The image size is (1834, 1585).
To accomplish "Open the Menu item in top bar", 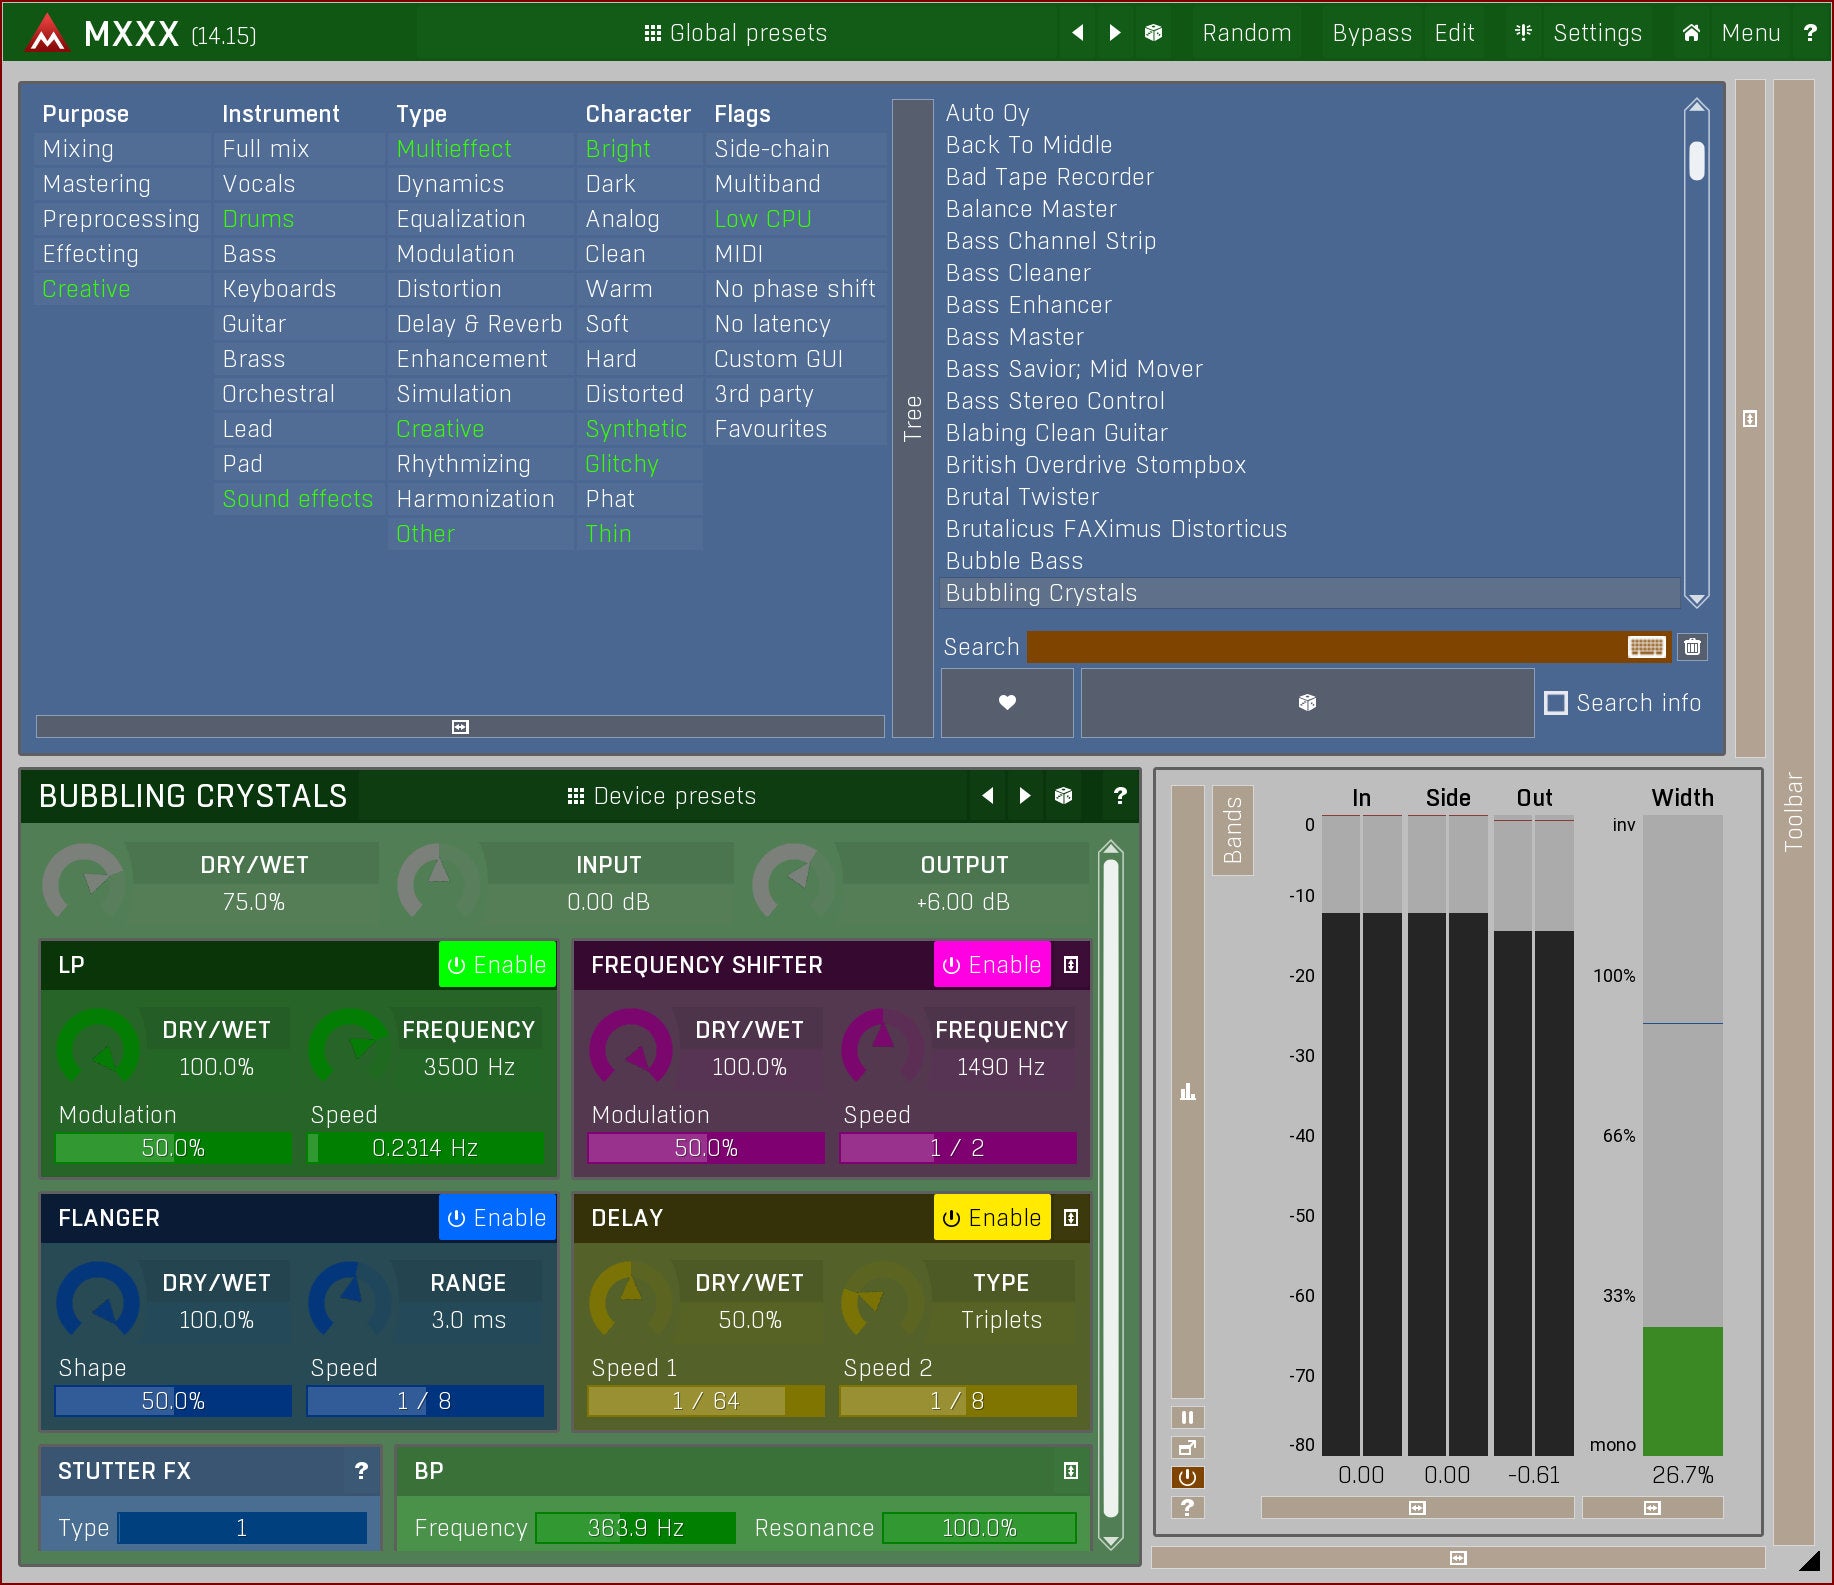I will pos(1750,33).
